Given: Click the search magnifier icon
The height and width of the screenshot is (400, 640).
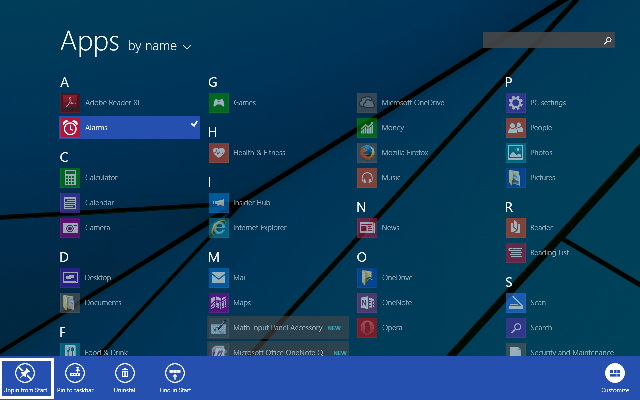Looking at the screenshot, I should click(607, 40).
